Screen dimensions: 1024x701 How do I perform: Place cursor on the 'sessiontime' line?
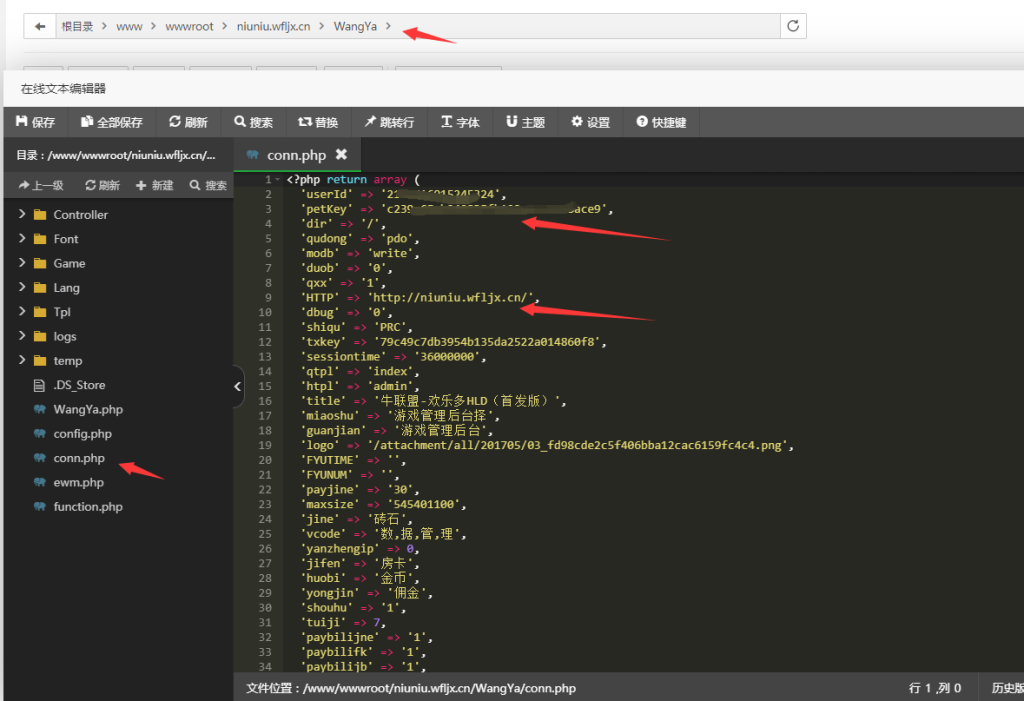[393, 357]
